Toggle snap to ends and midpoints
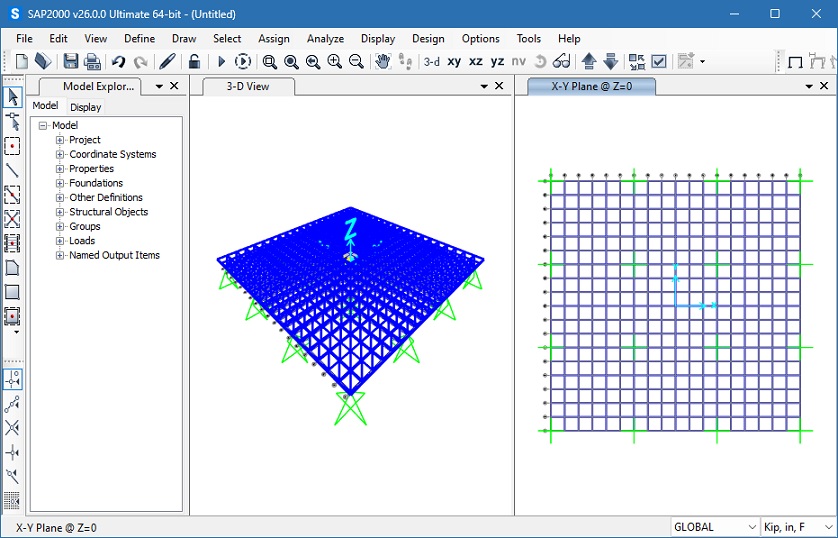The width and height of the screenshot is (838, 538). coord(12,404)
